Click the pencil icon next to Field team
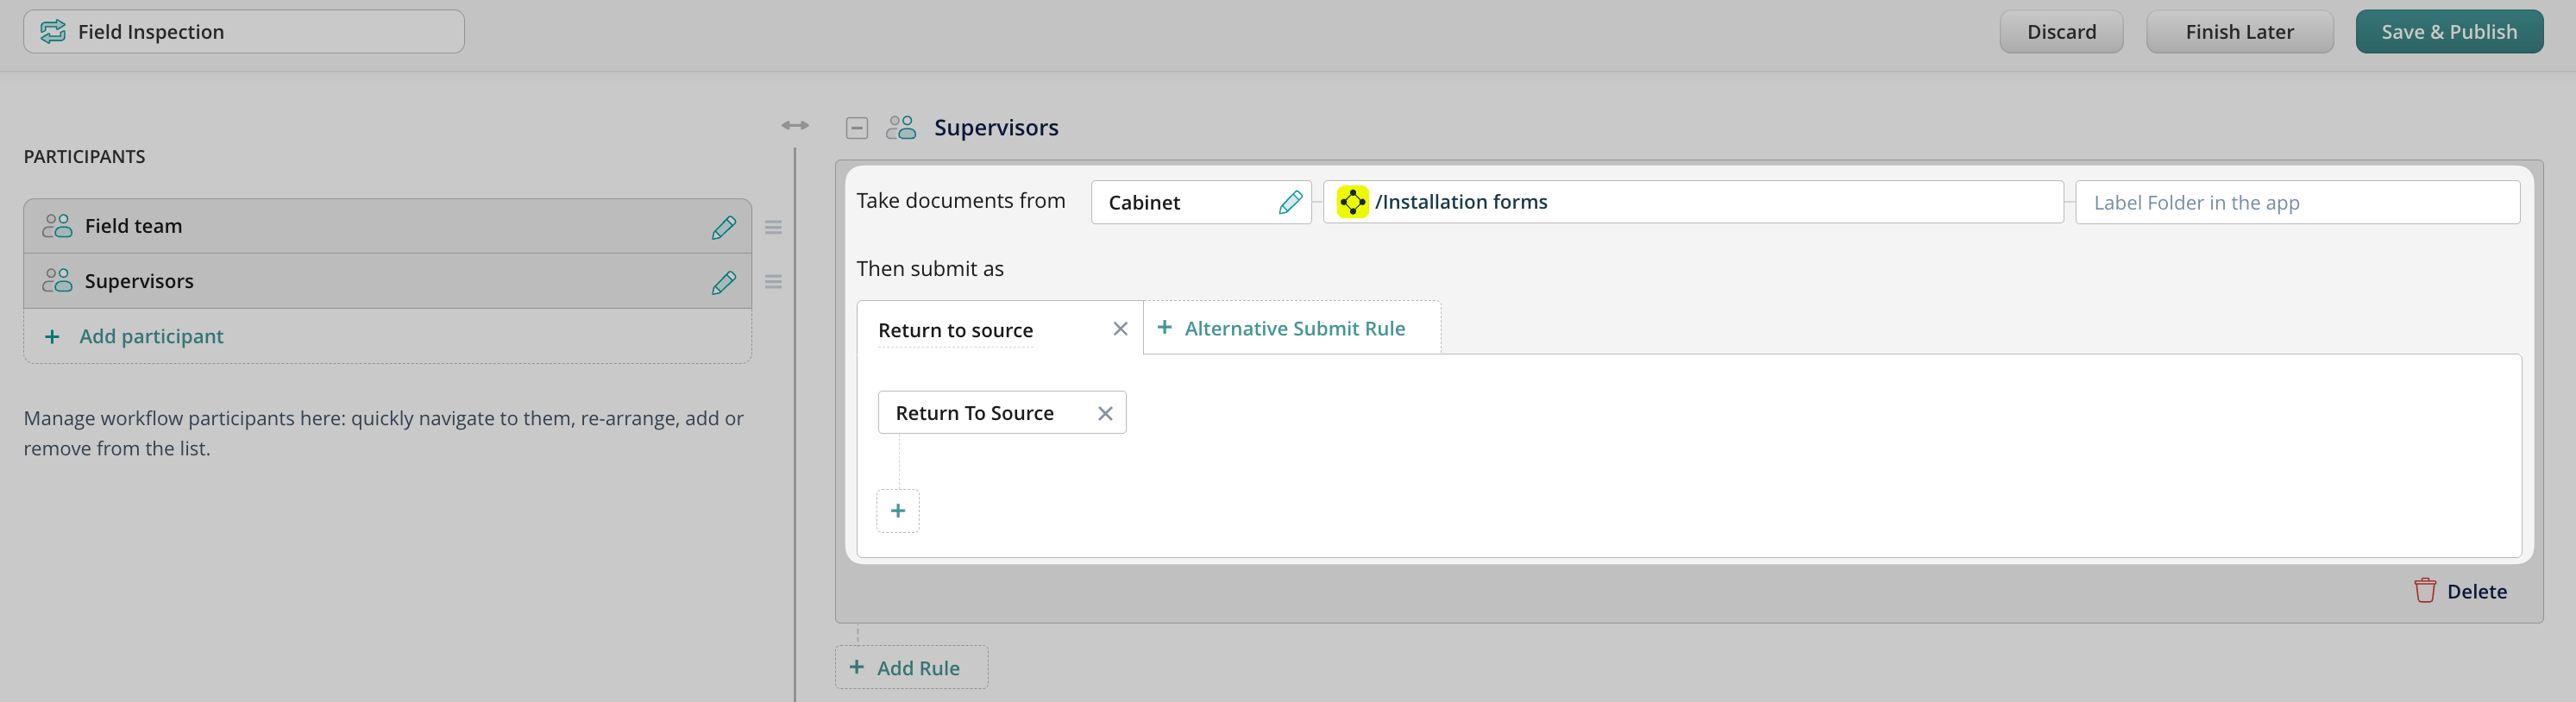Screen dimensions: 2576x702 point(723,227)
